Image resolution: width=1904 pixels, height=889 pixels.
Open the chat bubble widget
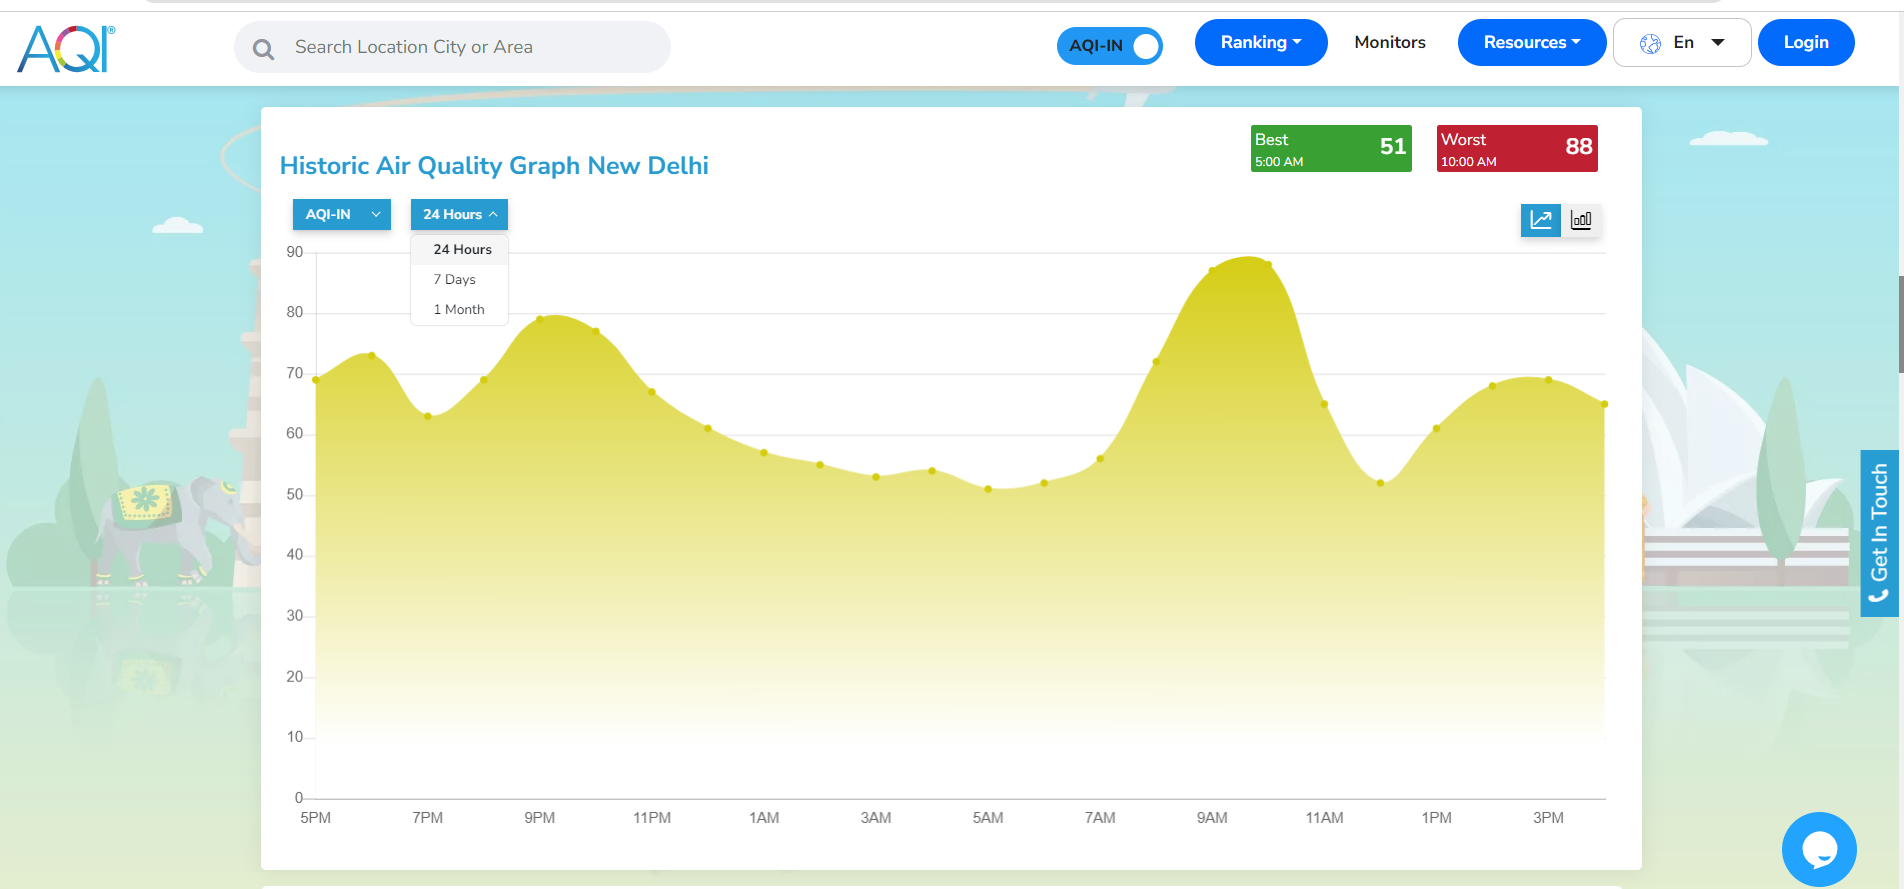1819,849
